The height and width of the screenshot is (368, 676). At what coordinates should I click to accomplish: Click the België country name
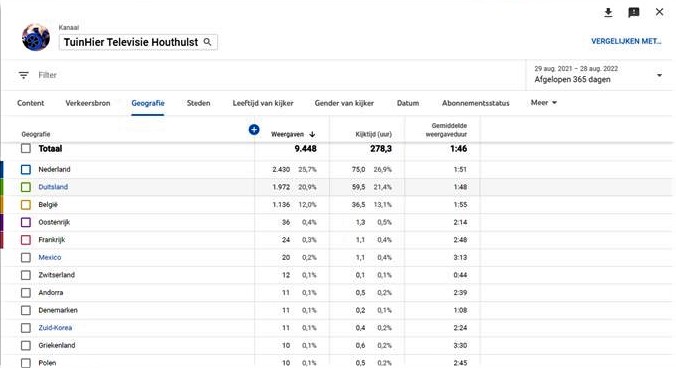tap(48, 205)
